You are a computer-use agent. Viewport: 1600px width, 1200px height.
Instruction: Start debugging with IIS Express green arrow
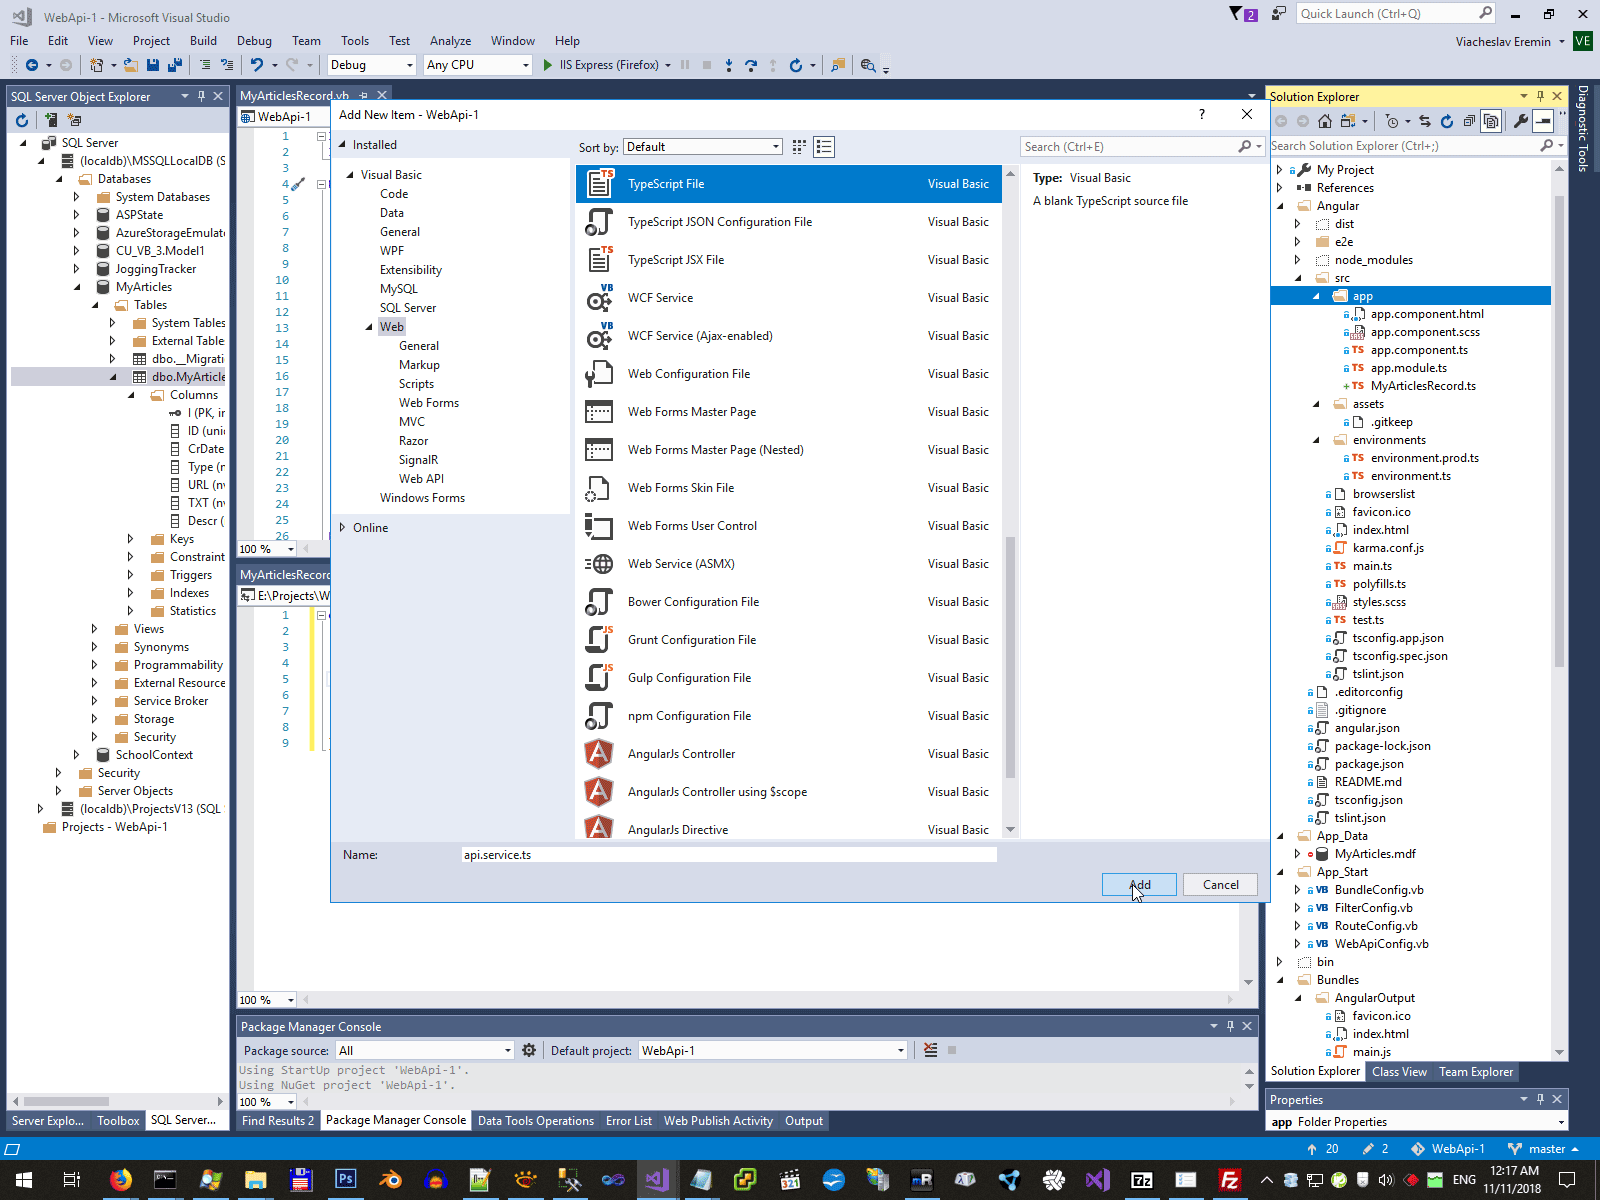[x=547, y=65]
